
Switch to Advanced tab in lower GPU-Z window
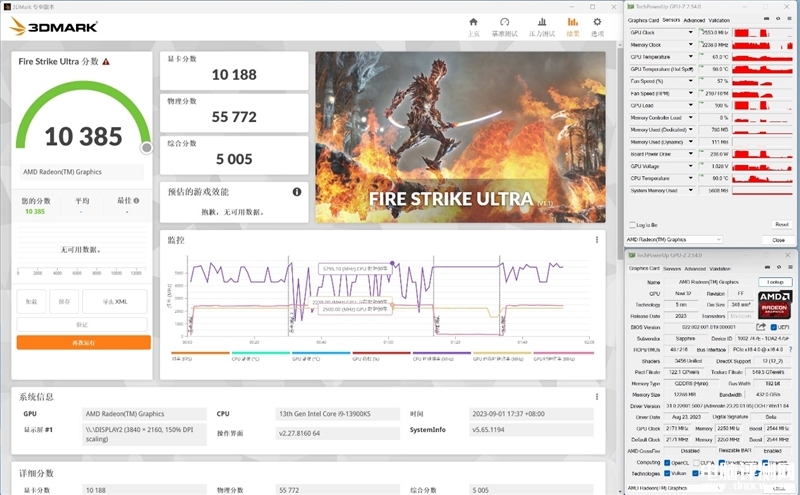(x=695, y=268)
